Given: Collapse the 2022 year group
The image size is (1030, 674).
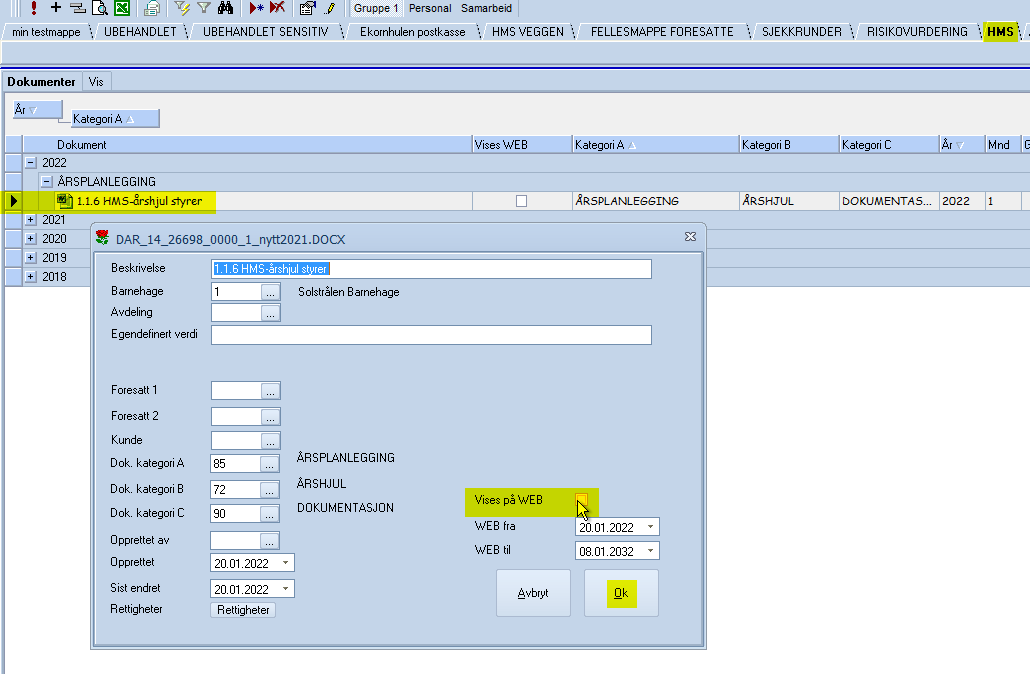Looking at the screenshot, I should click(x=31, y=162).
